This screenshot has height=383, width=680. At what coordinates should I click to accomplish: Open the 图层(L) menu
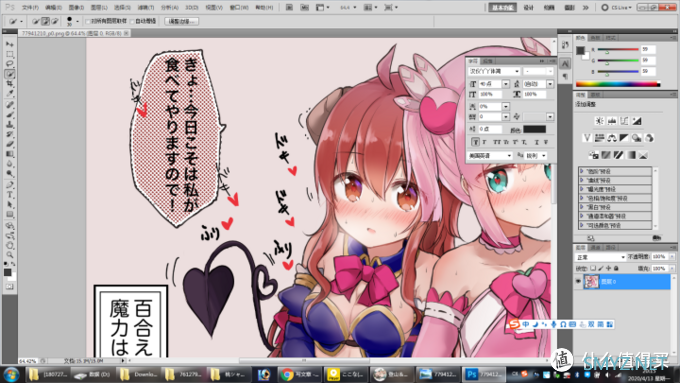point(99,7)
